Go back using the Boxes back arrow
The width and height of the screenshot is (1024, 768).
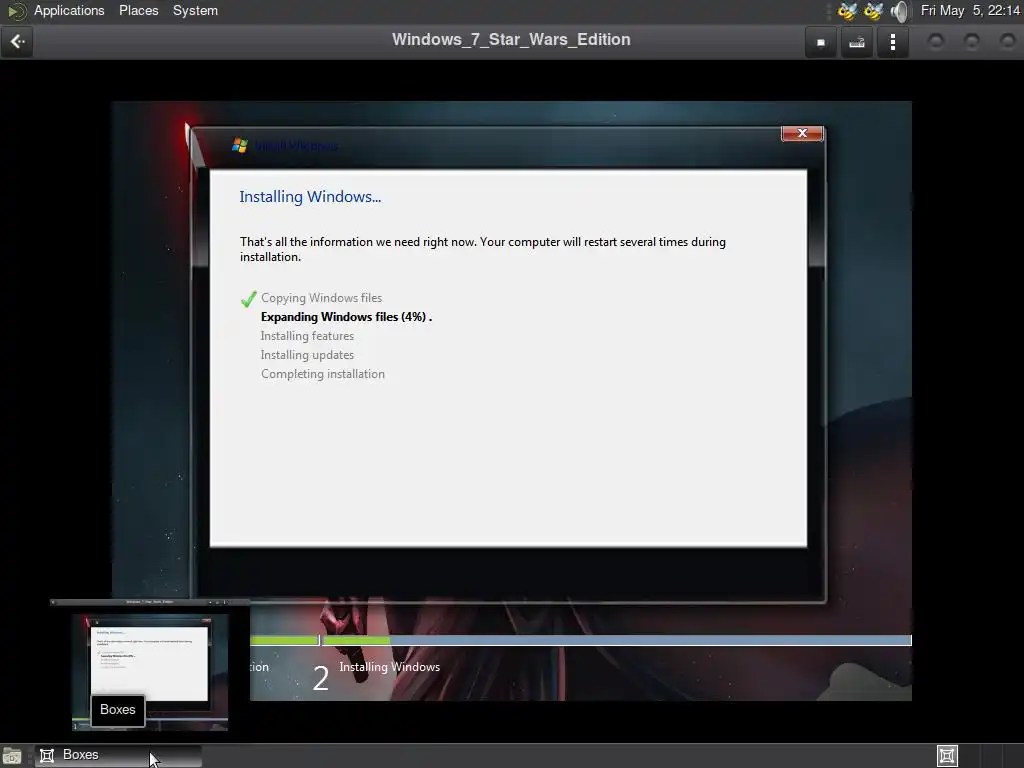17,42
